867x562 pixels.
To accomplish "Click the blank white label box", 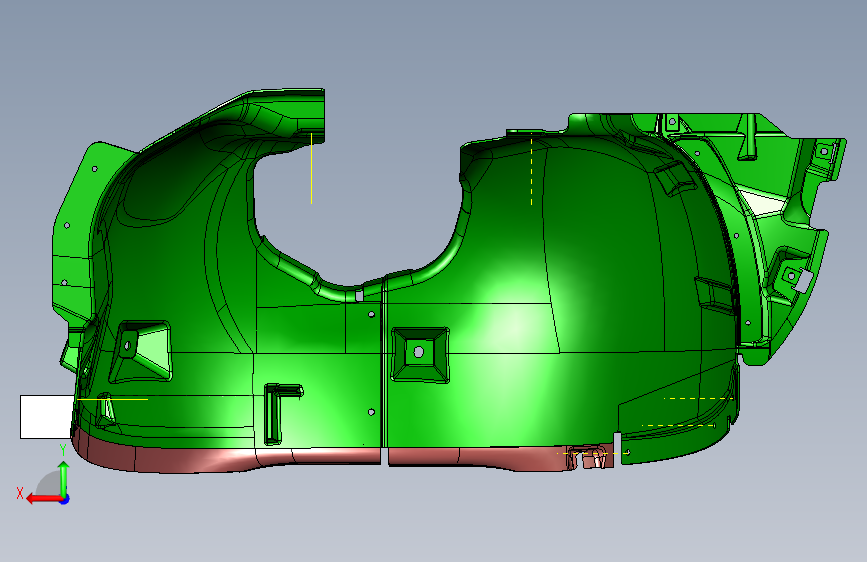I will click(47, 417).
